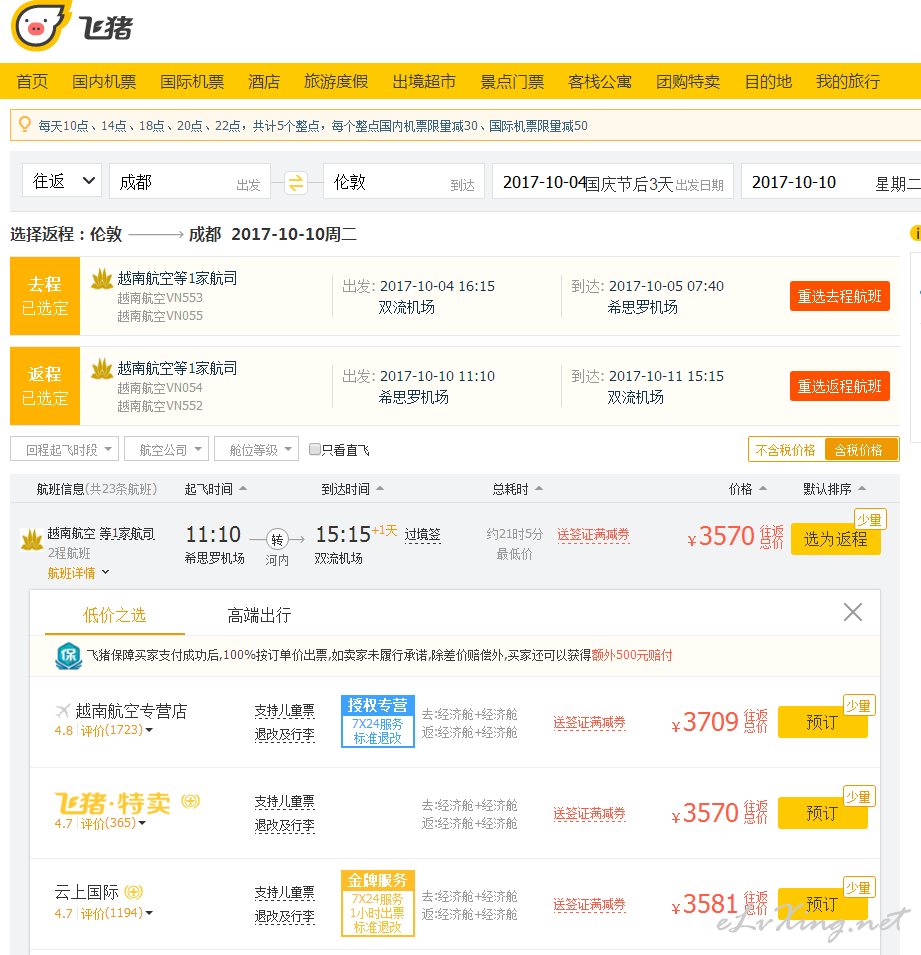Open 团购特卖 in the navigation bar

(688, 82)
